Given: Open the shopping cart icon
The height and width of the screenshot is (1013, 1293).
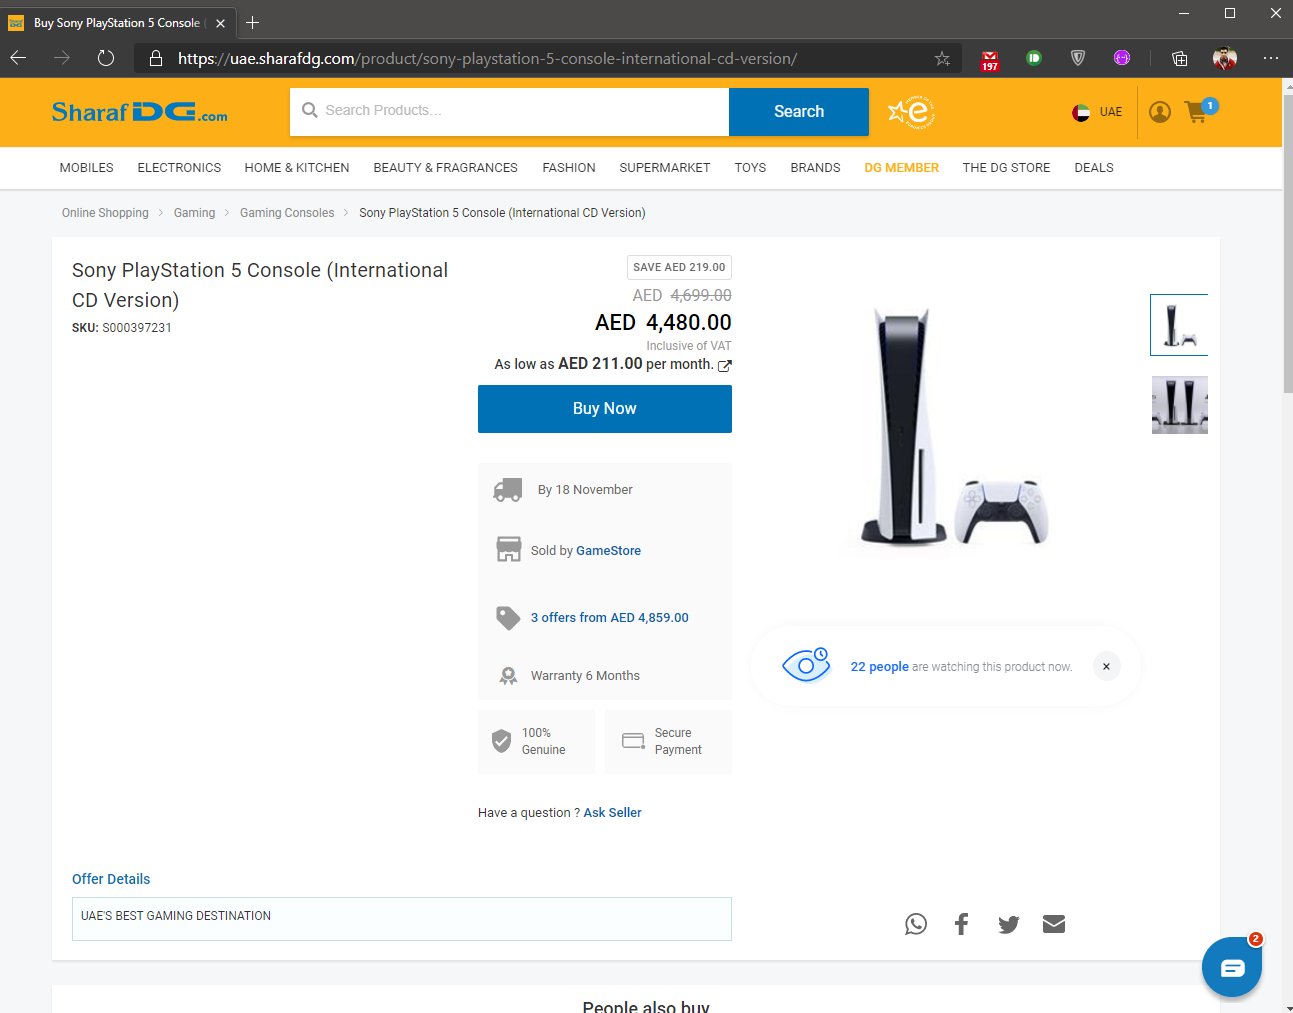Looking at the screenshot, I should point(1197,112).
